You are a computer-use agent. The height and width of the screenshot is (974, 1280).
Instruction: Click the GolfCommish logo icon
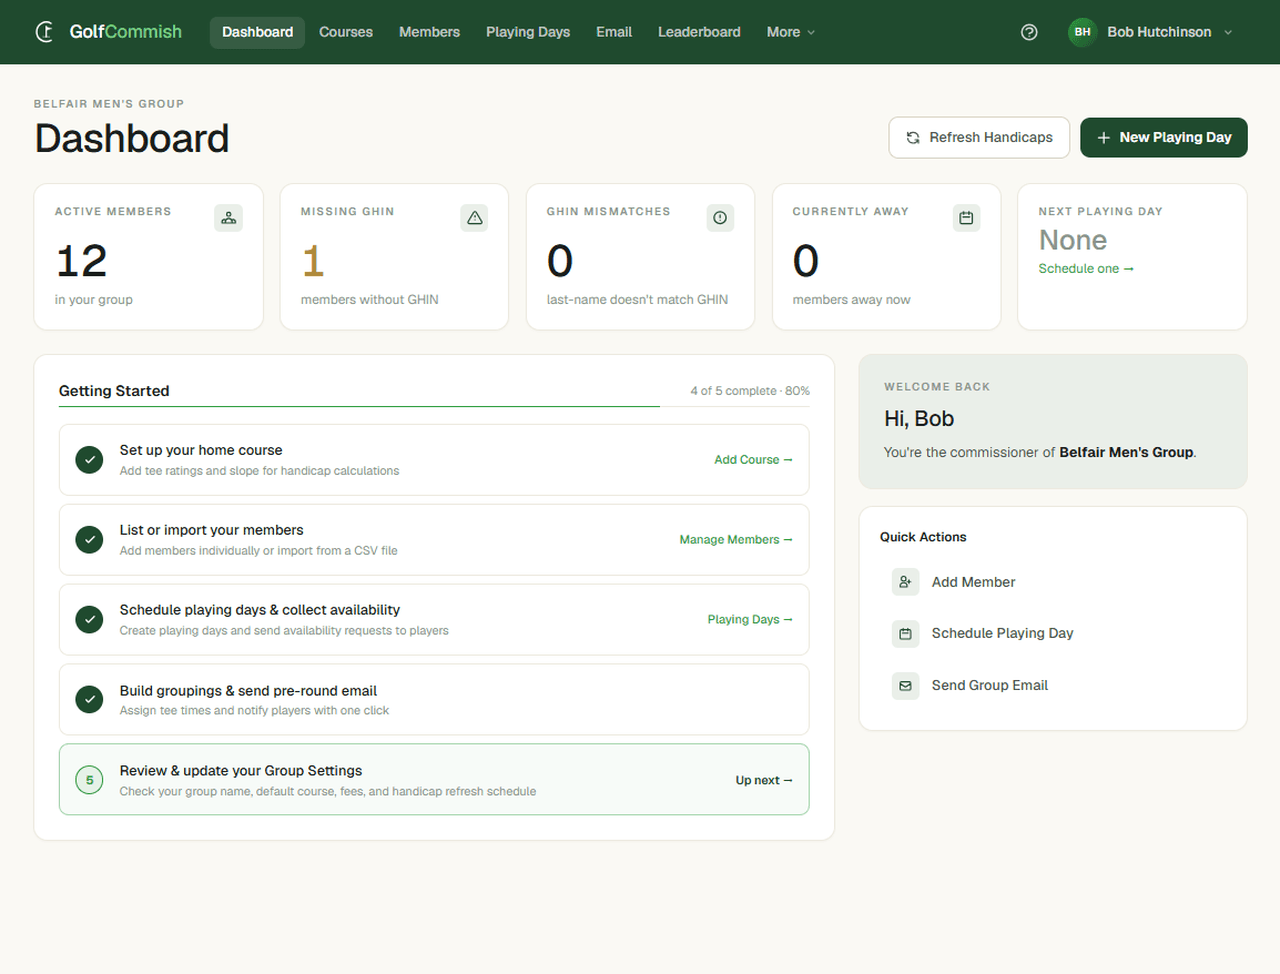tap(45, 32)
